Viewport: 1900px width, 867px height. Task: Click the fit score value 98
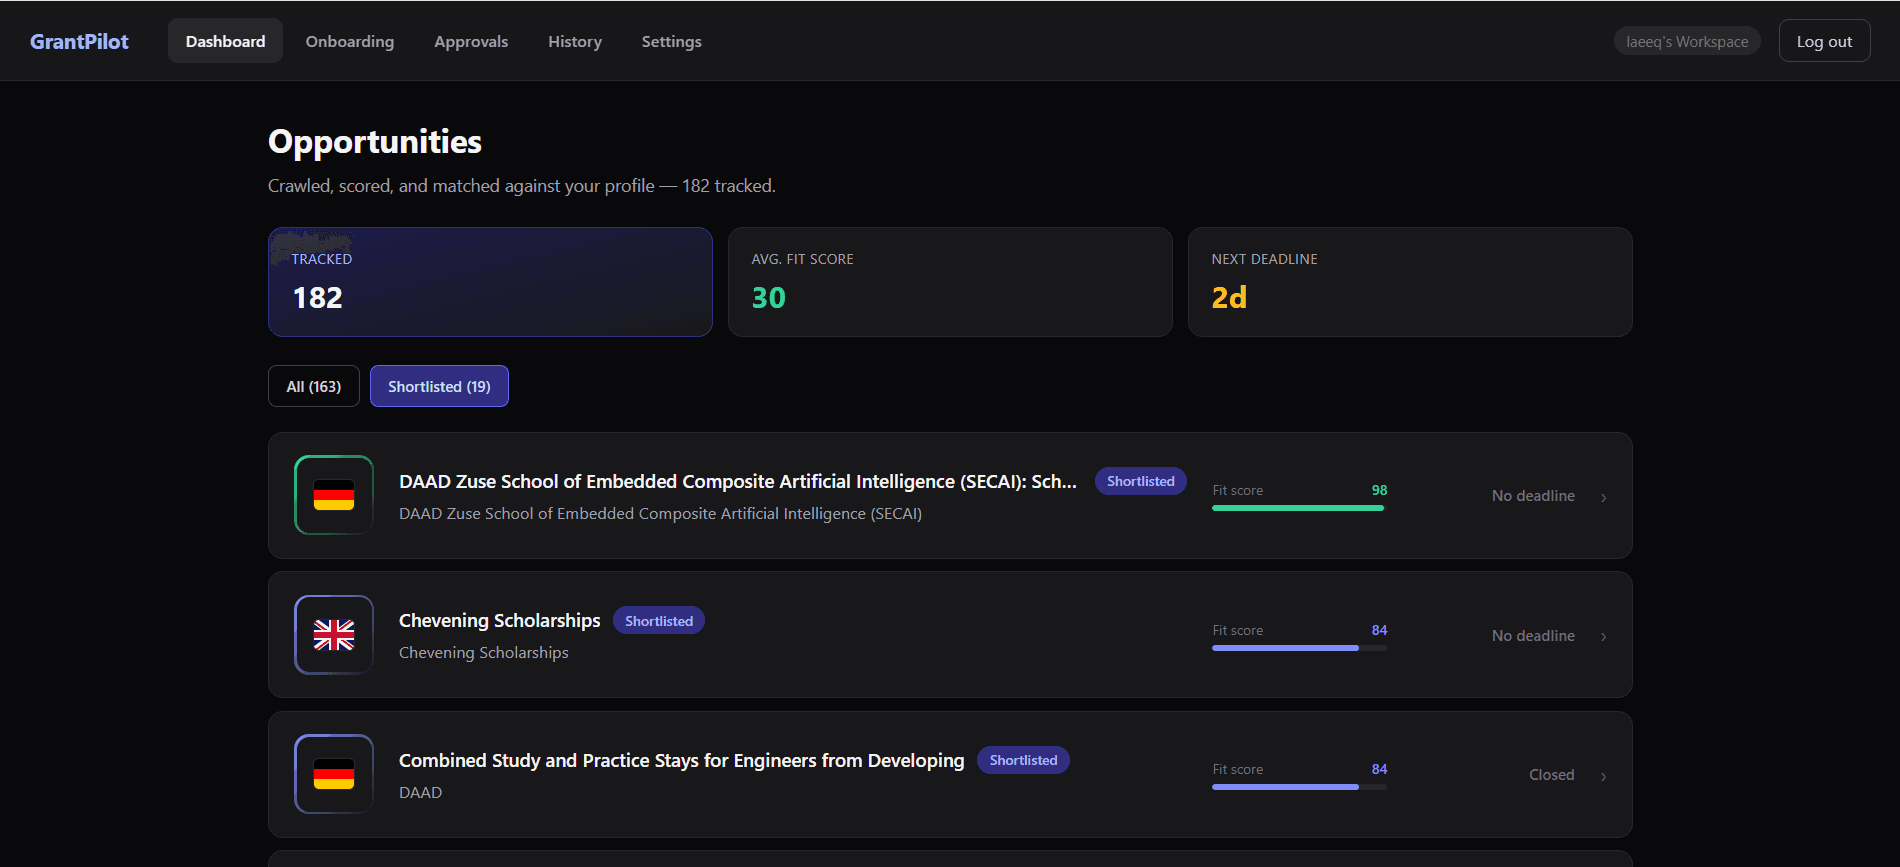pos(1379,490)
